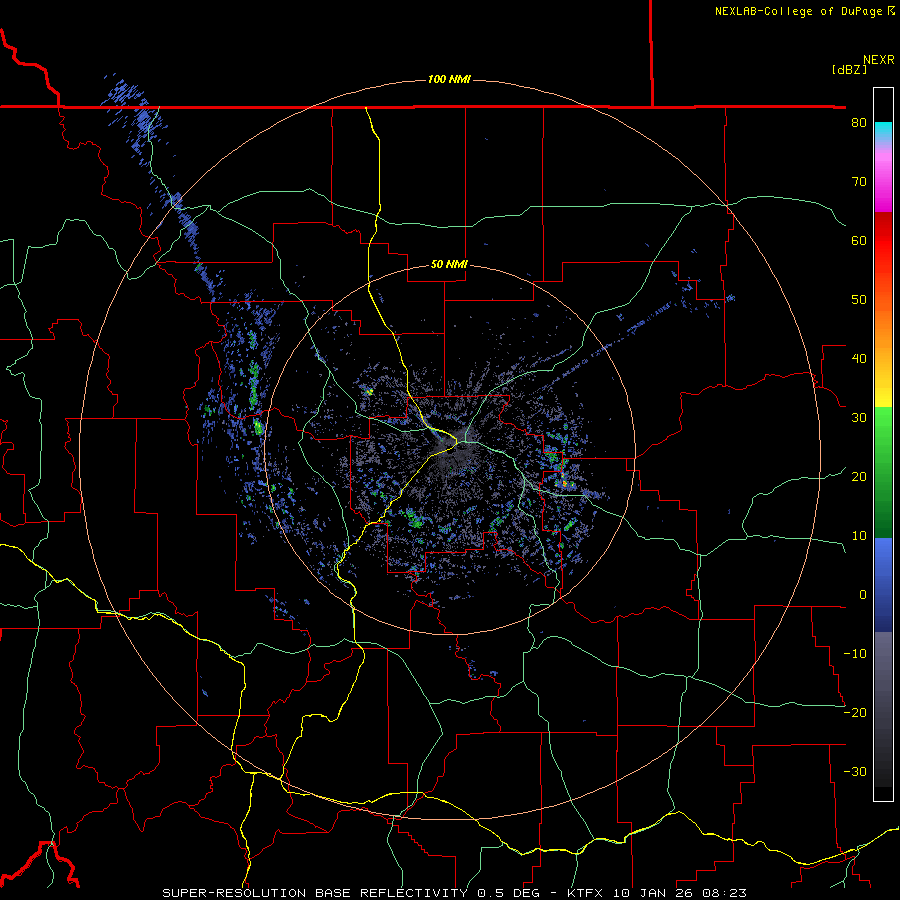Click the positive 10 value on the dBZ scale
The height and width of the screenshot is (900, 900).
click(859, 536)
